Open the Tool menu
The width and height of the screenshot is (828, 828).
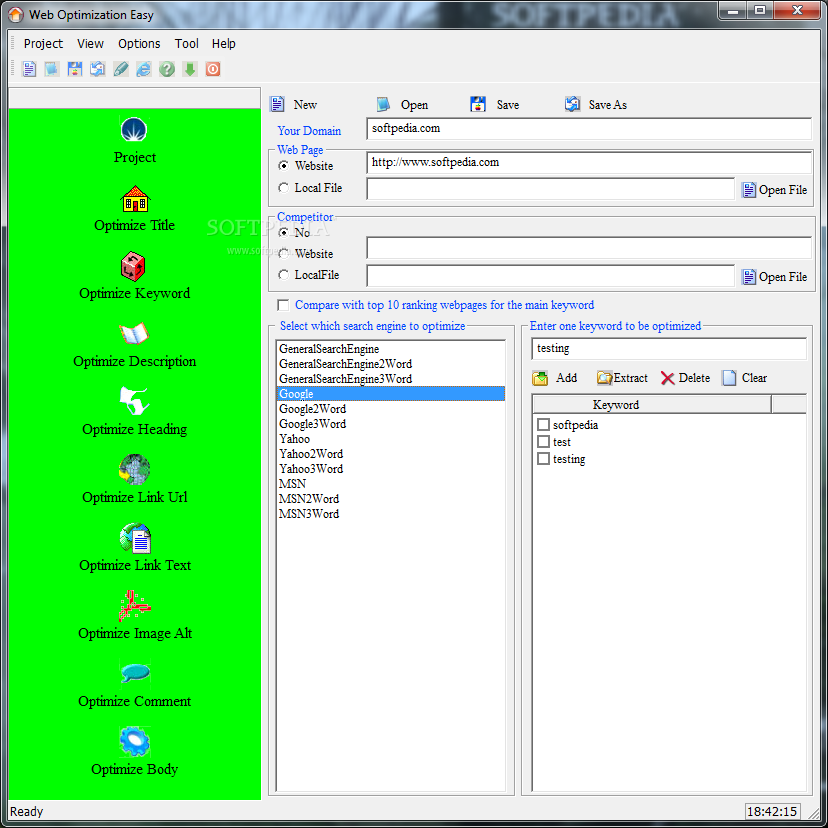pos(186,44)
